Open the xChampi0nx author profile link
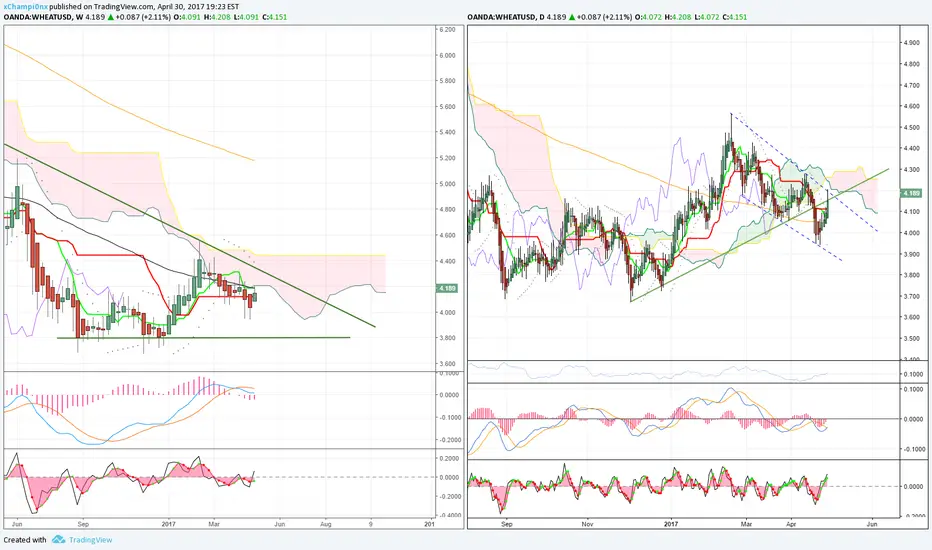Viewport: 932px width, 550px height. (x=26, y=7)
